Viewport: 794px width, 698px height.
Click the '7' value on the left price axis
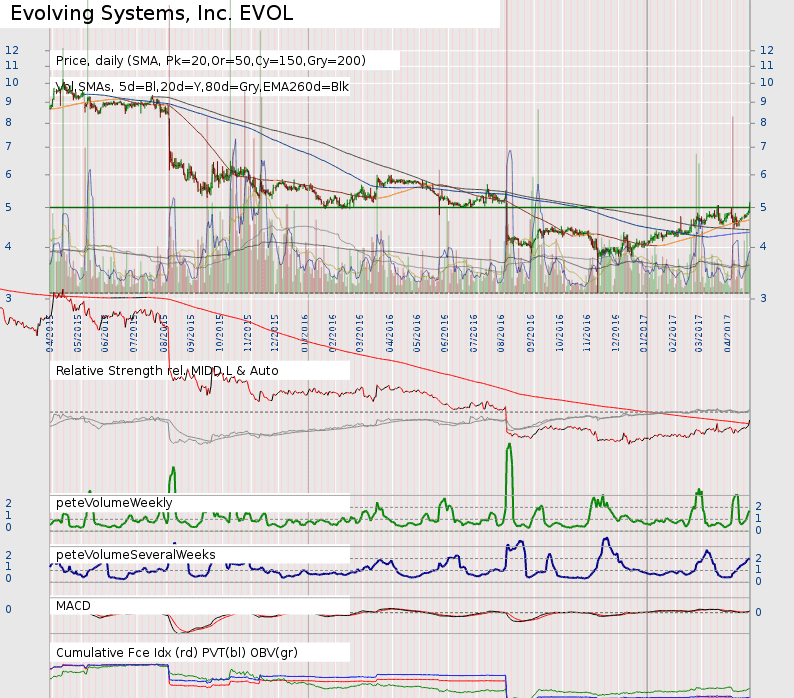9,146
